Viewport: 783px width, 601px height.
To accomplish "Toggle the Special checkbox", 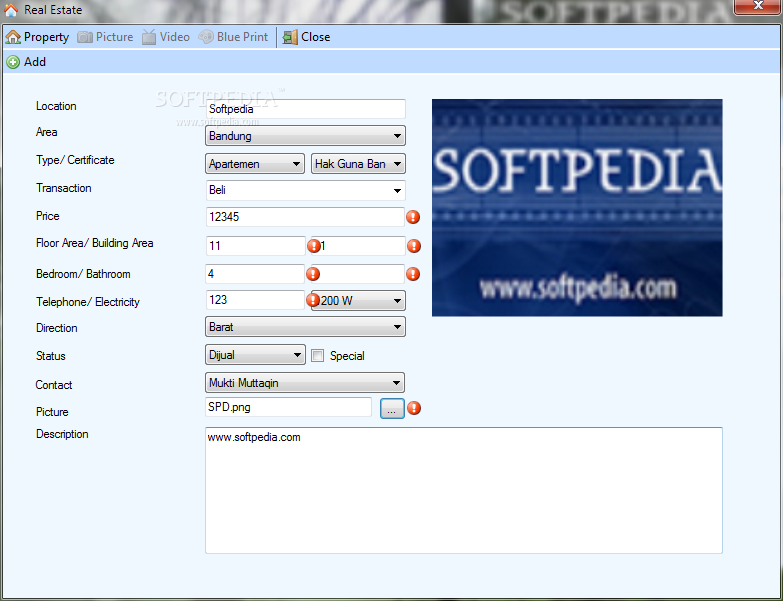I will click(x=318, y=355).
